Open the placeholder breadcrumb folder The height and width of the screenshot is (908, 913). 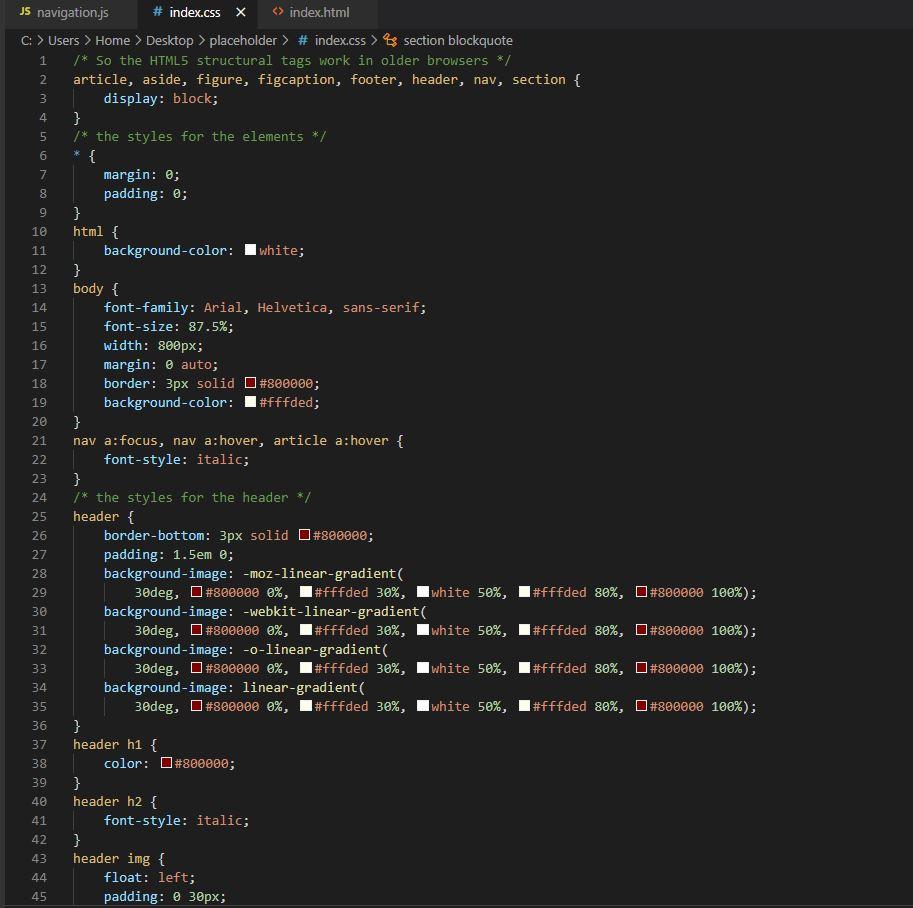[243, 41]
